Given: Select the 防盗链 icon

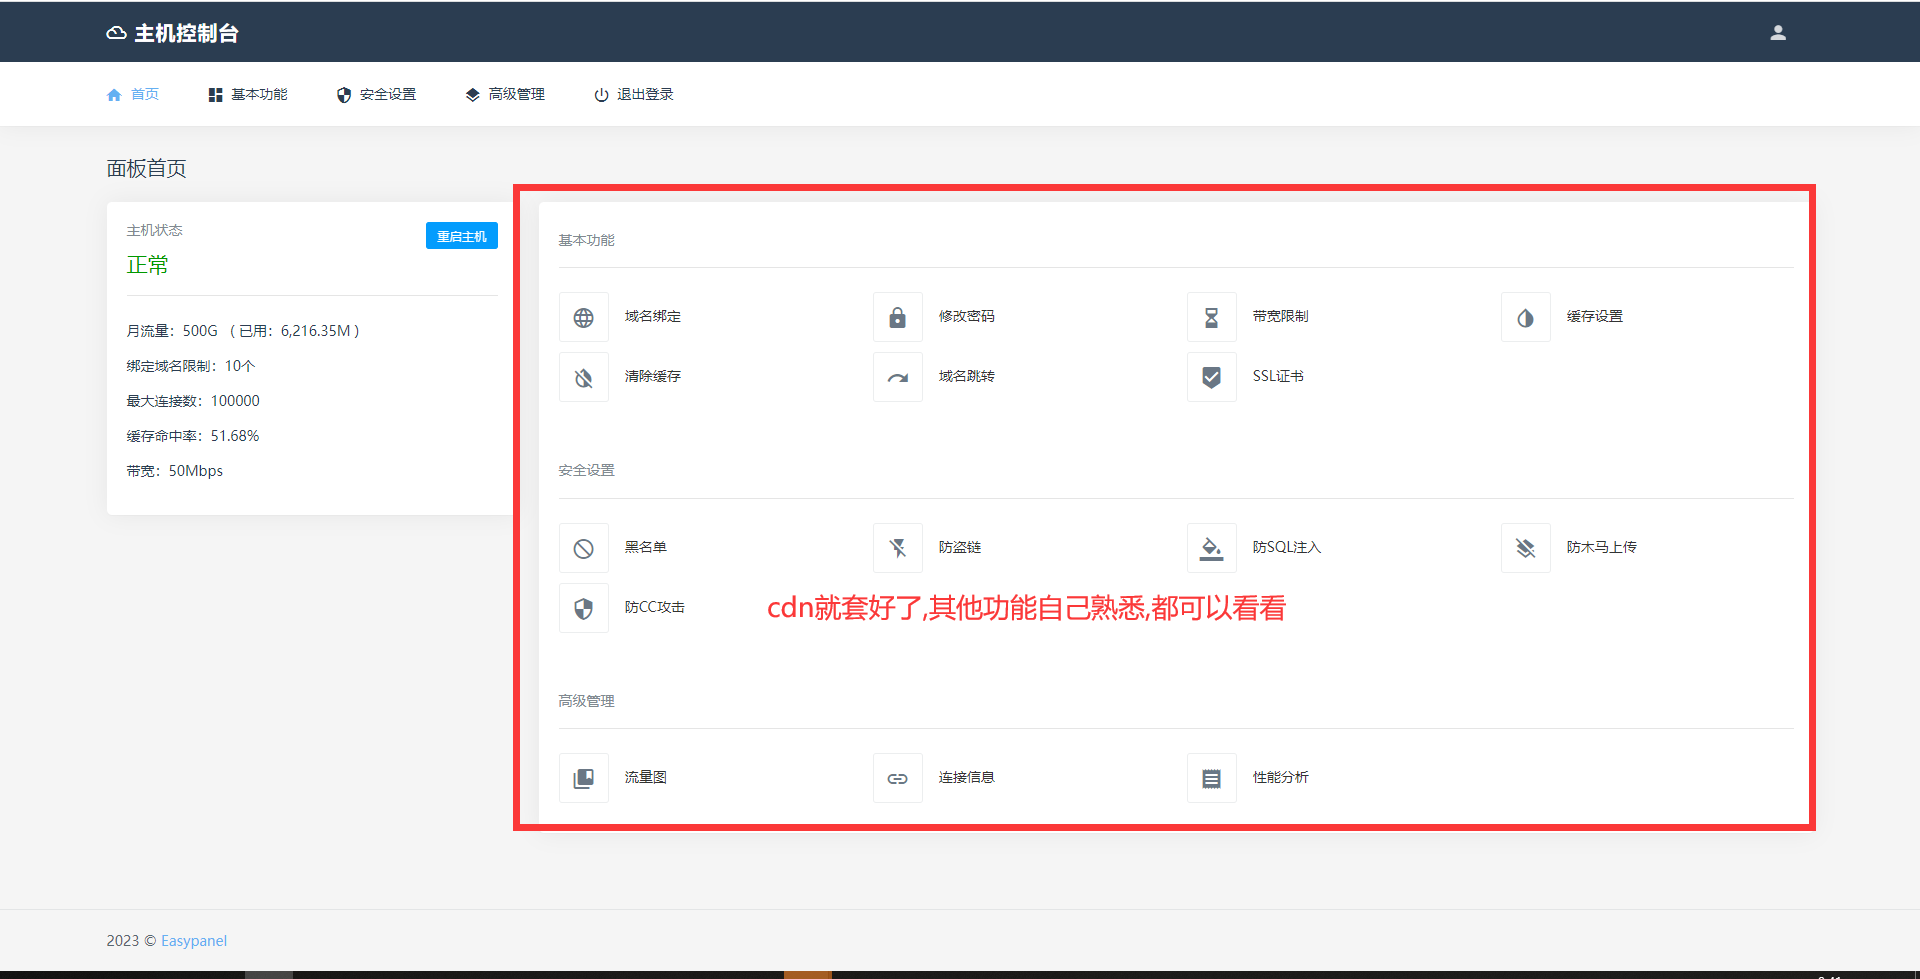Looking at the screenshot, I should pos(898,549).
